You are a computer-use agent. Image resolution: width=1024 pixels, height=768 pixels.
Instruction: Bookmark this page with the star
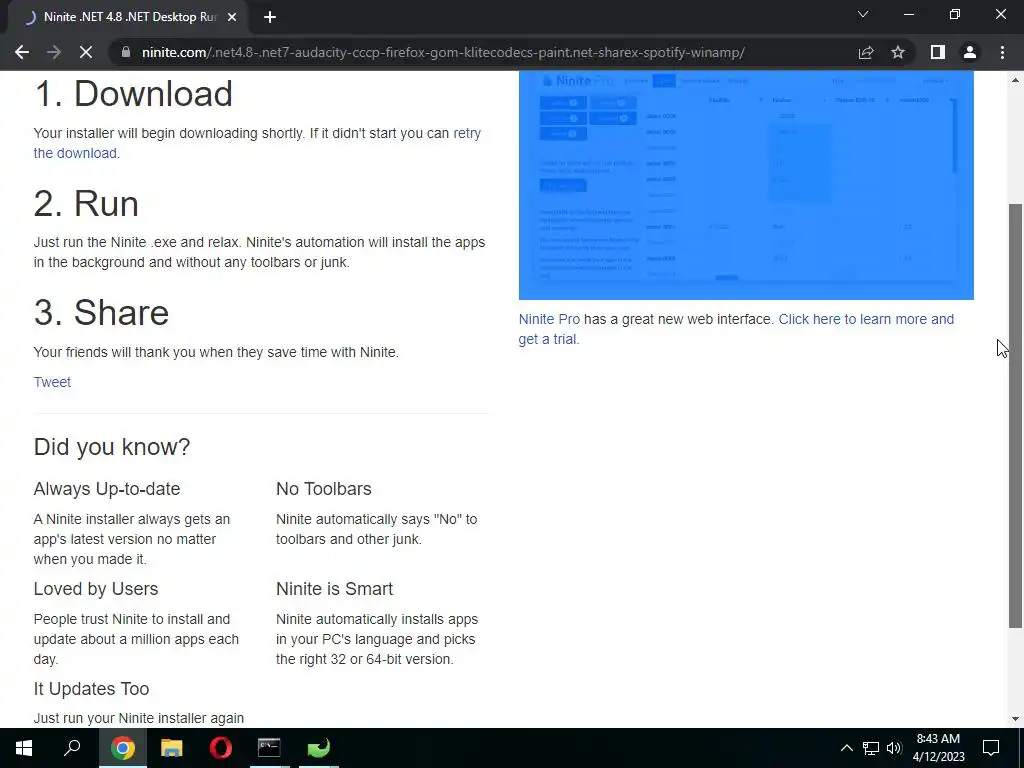tap(898, 52)
